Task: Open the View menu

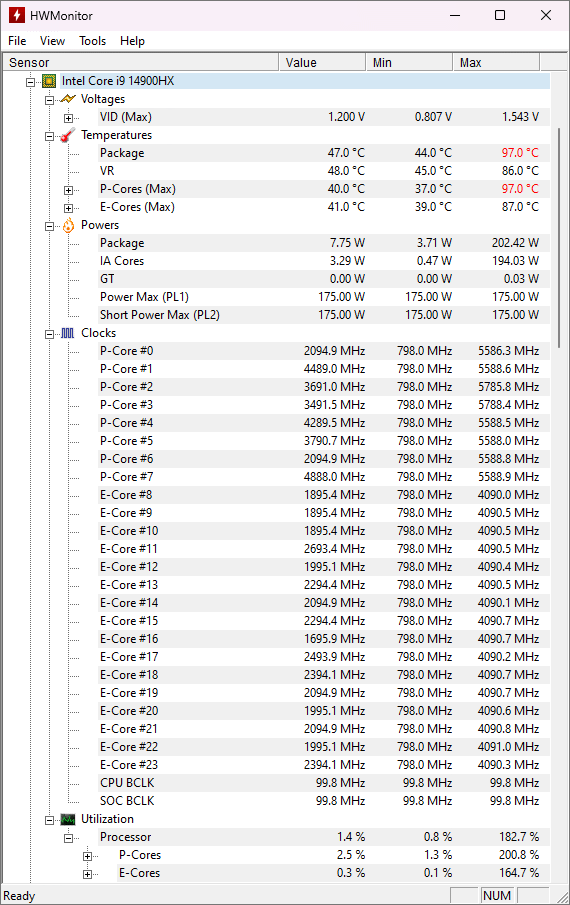Action: click(x=52, y=41)
